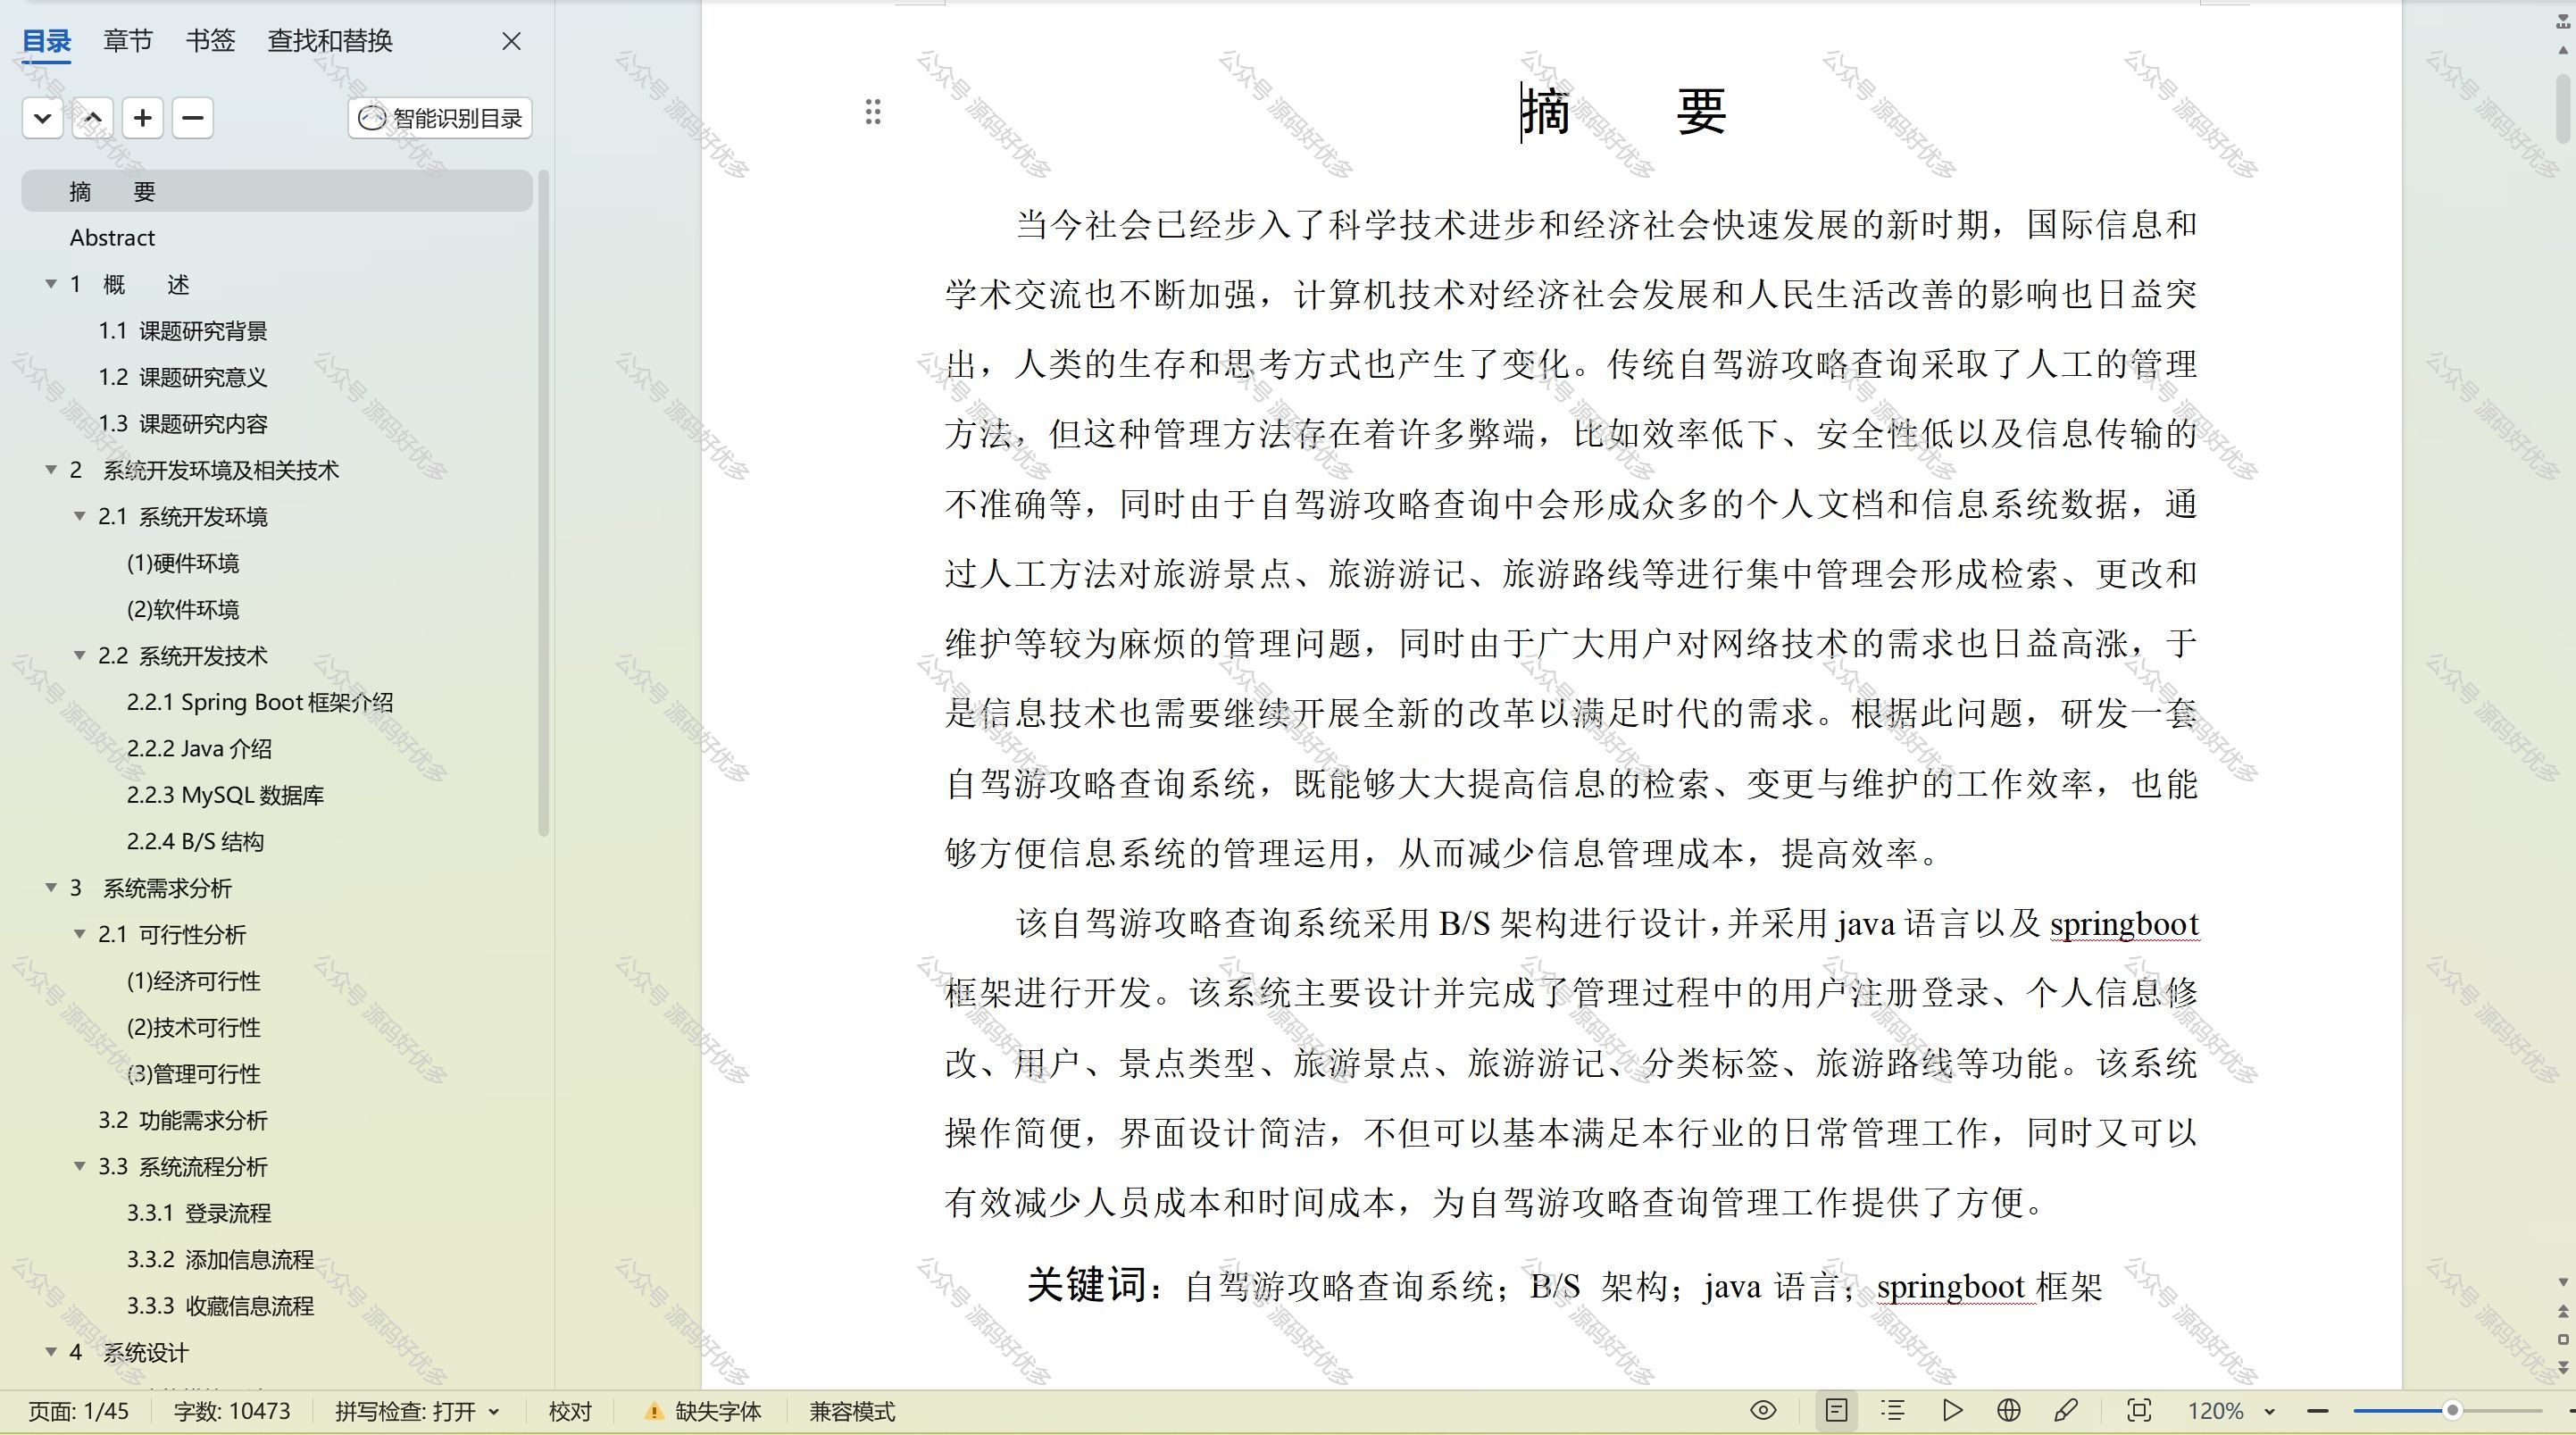Click the 兼容模式 status item
2576x1435 pixels.
[852, 1411]
